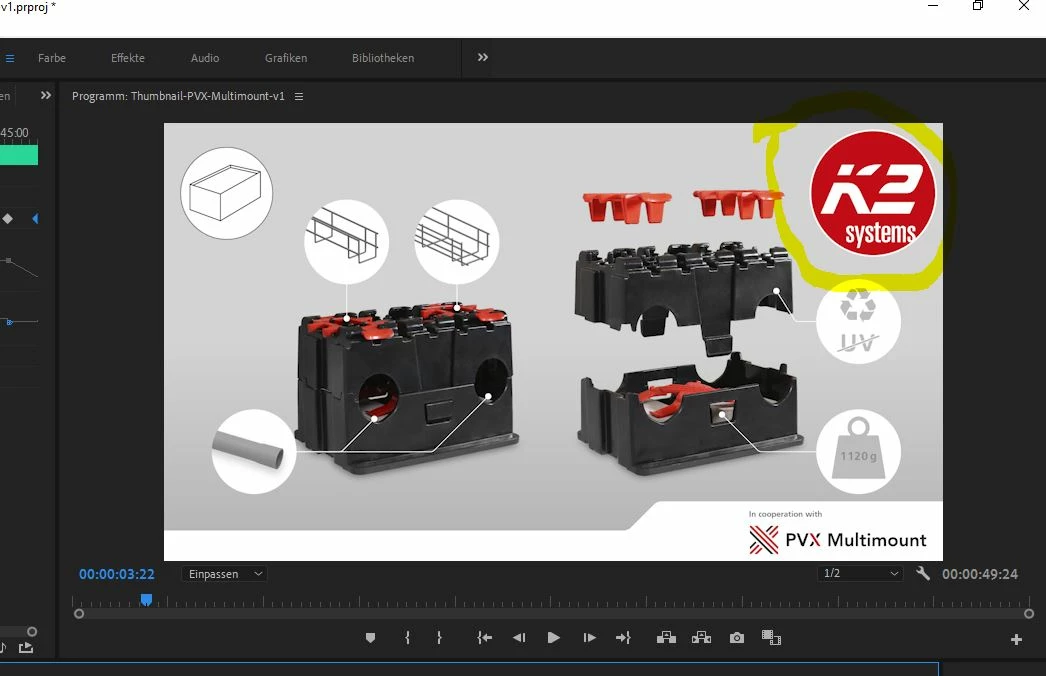1046x676 pixels.
Task: Click the Extract button
Action: click(x=701, y=638)
